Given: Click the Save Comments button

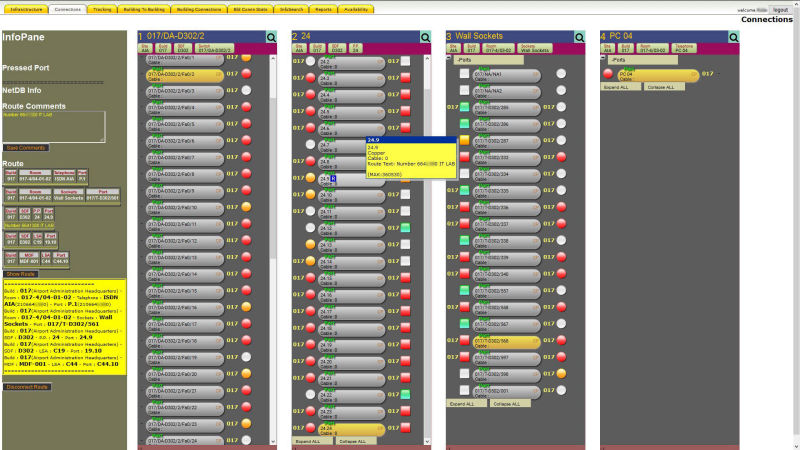Looking at the screenshot, I should [26, 148].
